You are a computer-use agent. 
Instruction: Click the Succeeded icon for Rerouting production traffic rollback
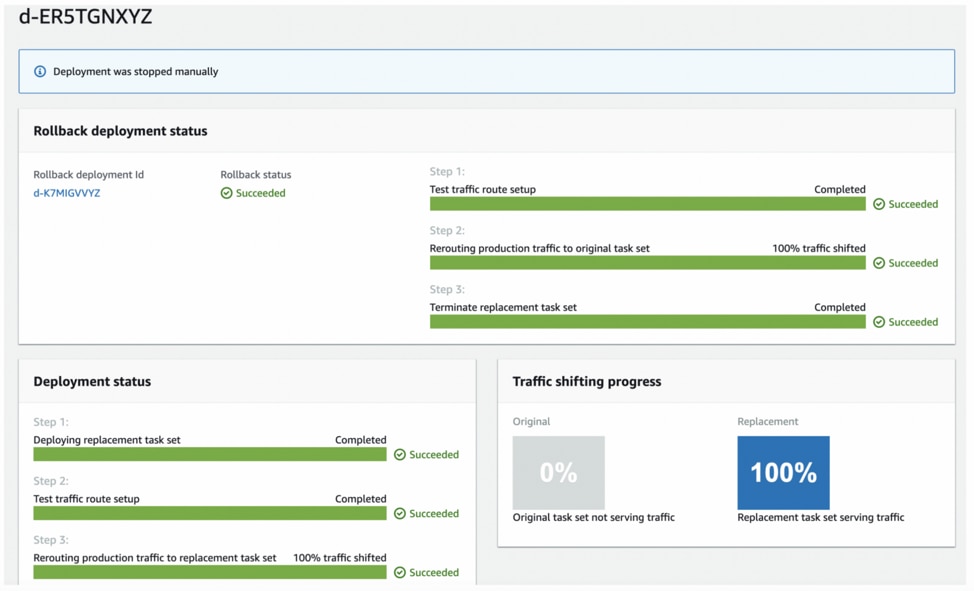[x=878, y=263]
